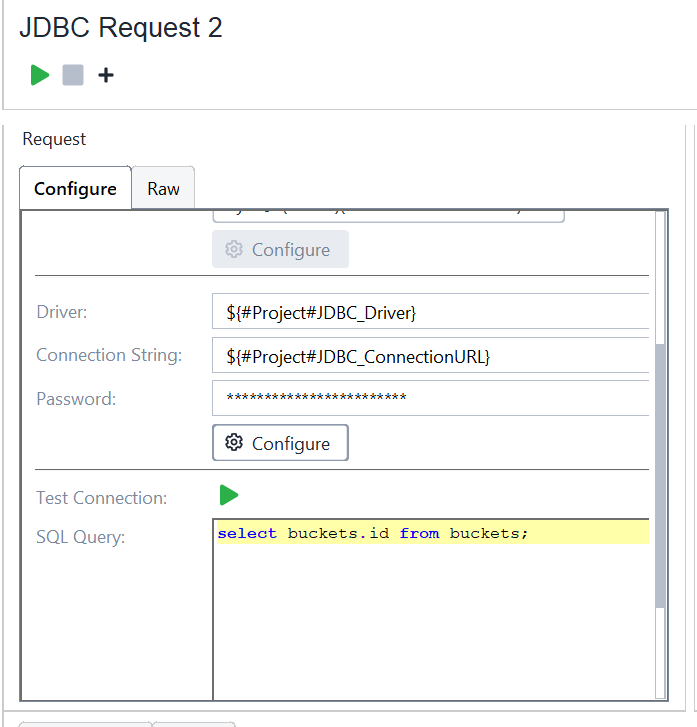Switch to the Raw tab

pyautogui.click(x=163, y=188)
